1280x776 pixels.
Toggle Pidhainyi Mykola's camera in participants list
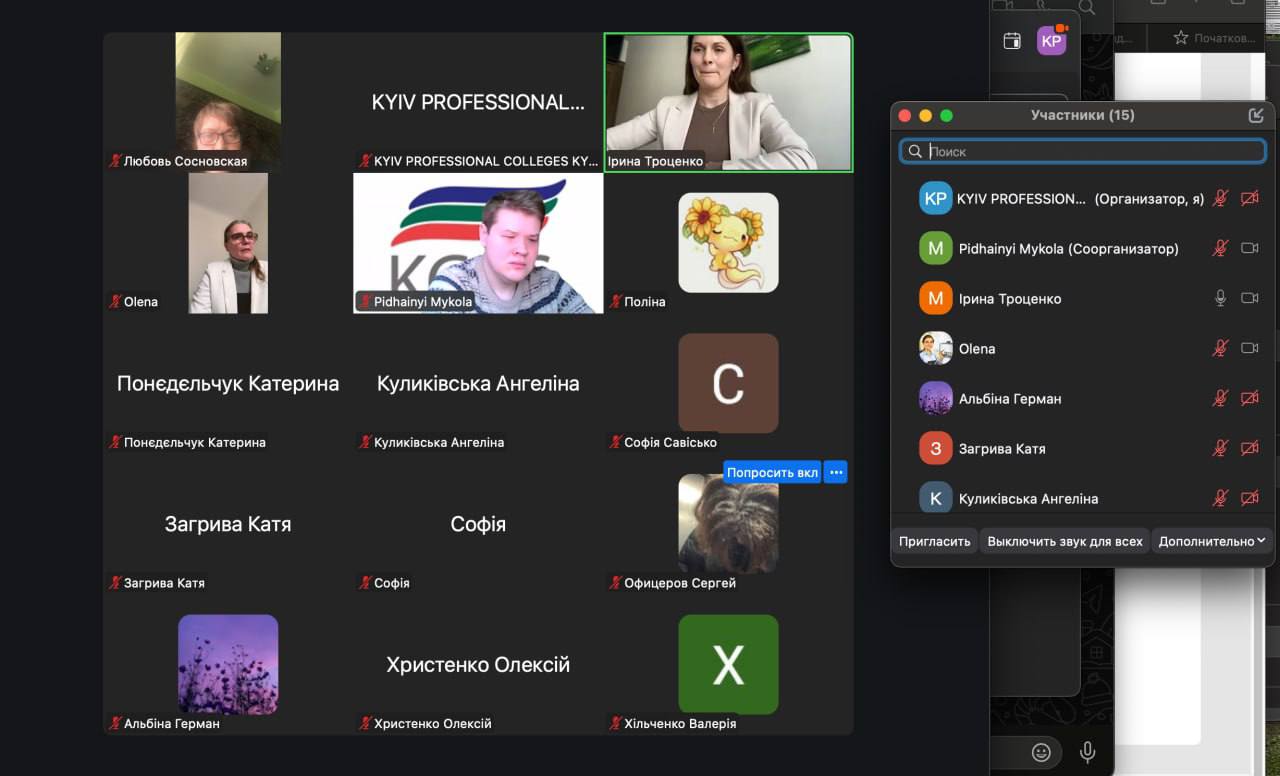[1249, 248]
